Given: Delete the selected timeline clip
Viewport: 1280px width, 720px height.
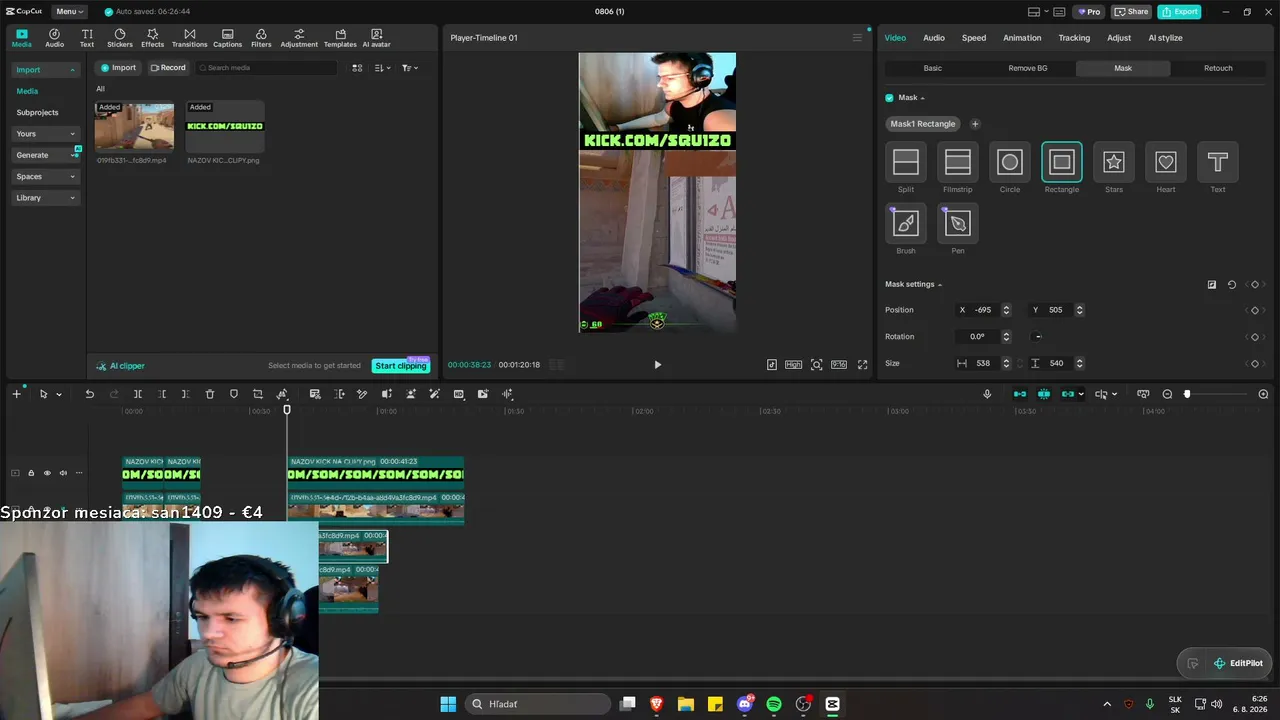Looking at the screenshot, I should point(210,394).
